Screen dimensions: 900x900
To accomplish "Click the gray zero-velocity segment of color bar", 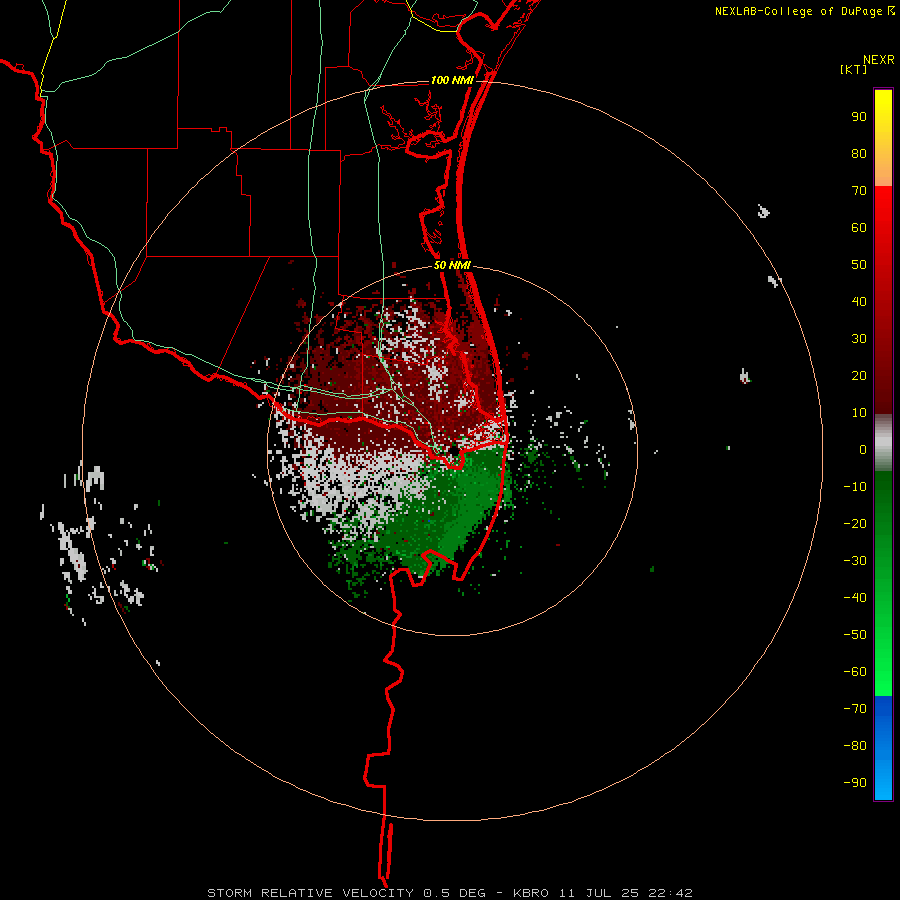I will click(x=883, y=443).
